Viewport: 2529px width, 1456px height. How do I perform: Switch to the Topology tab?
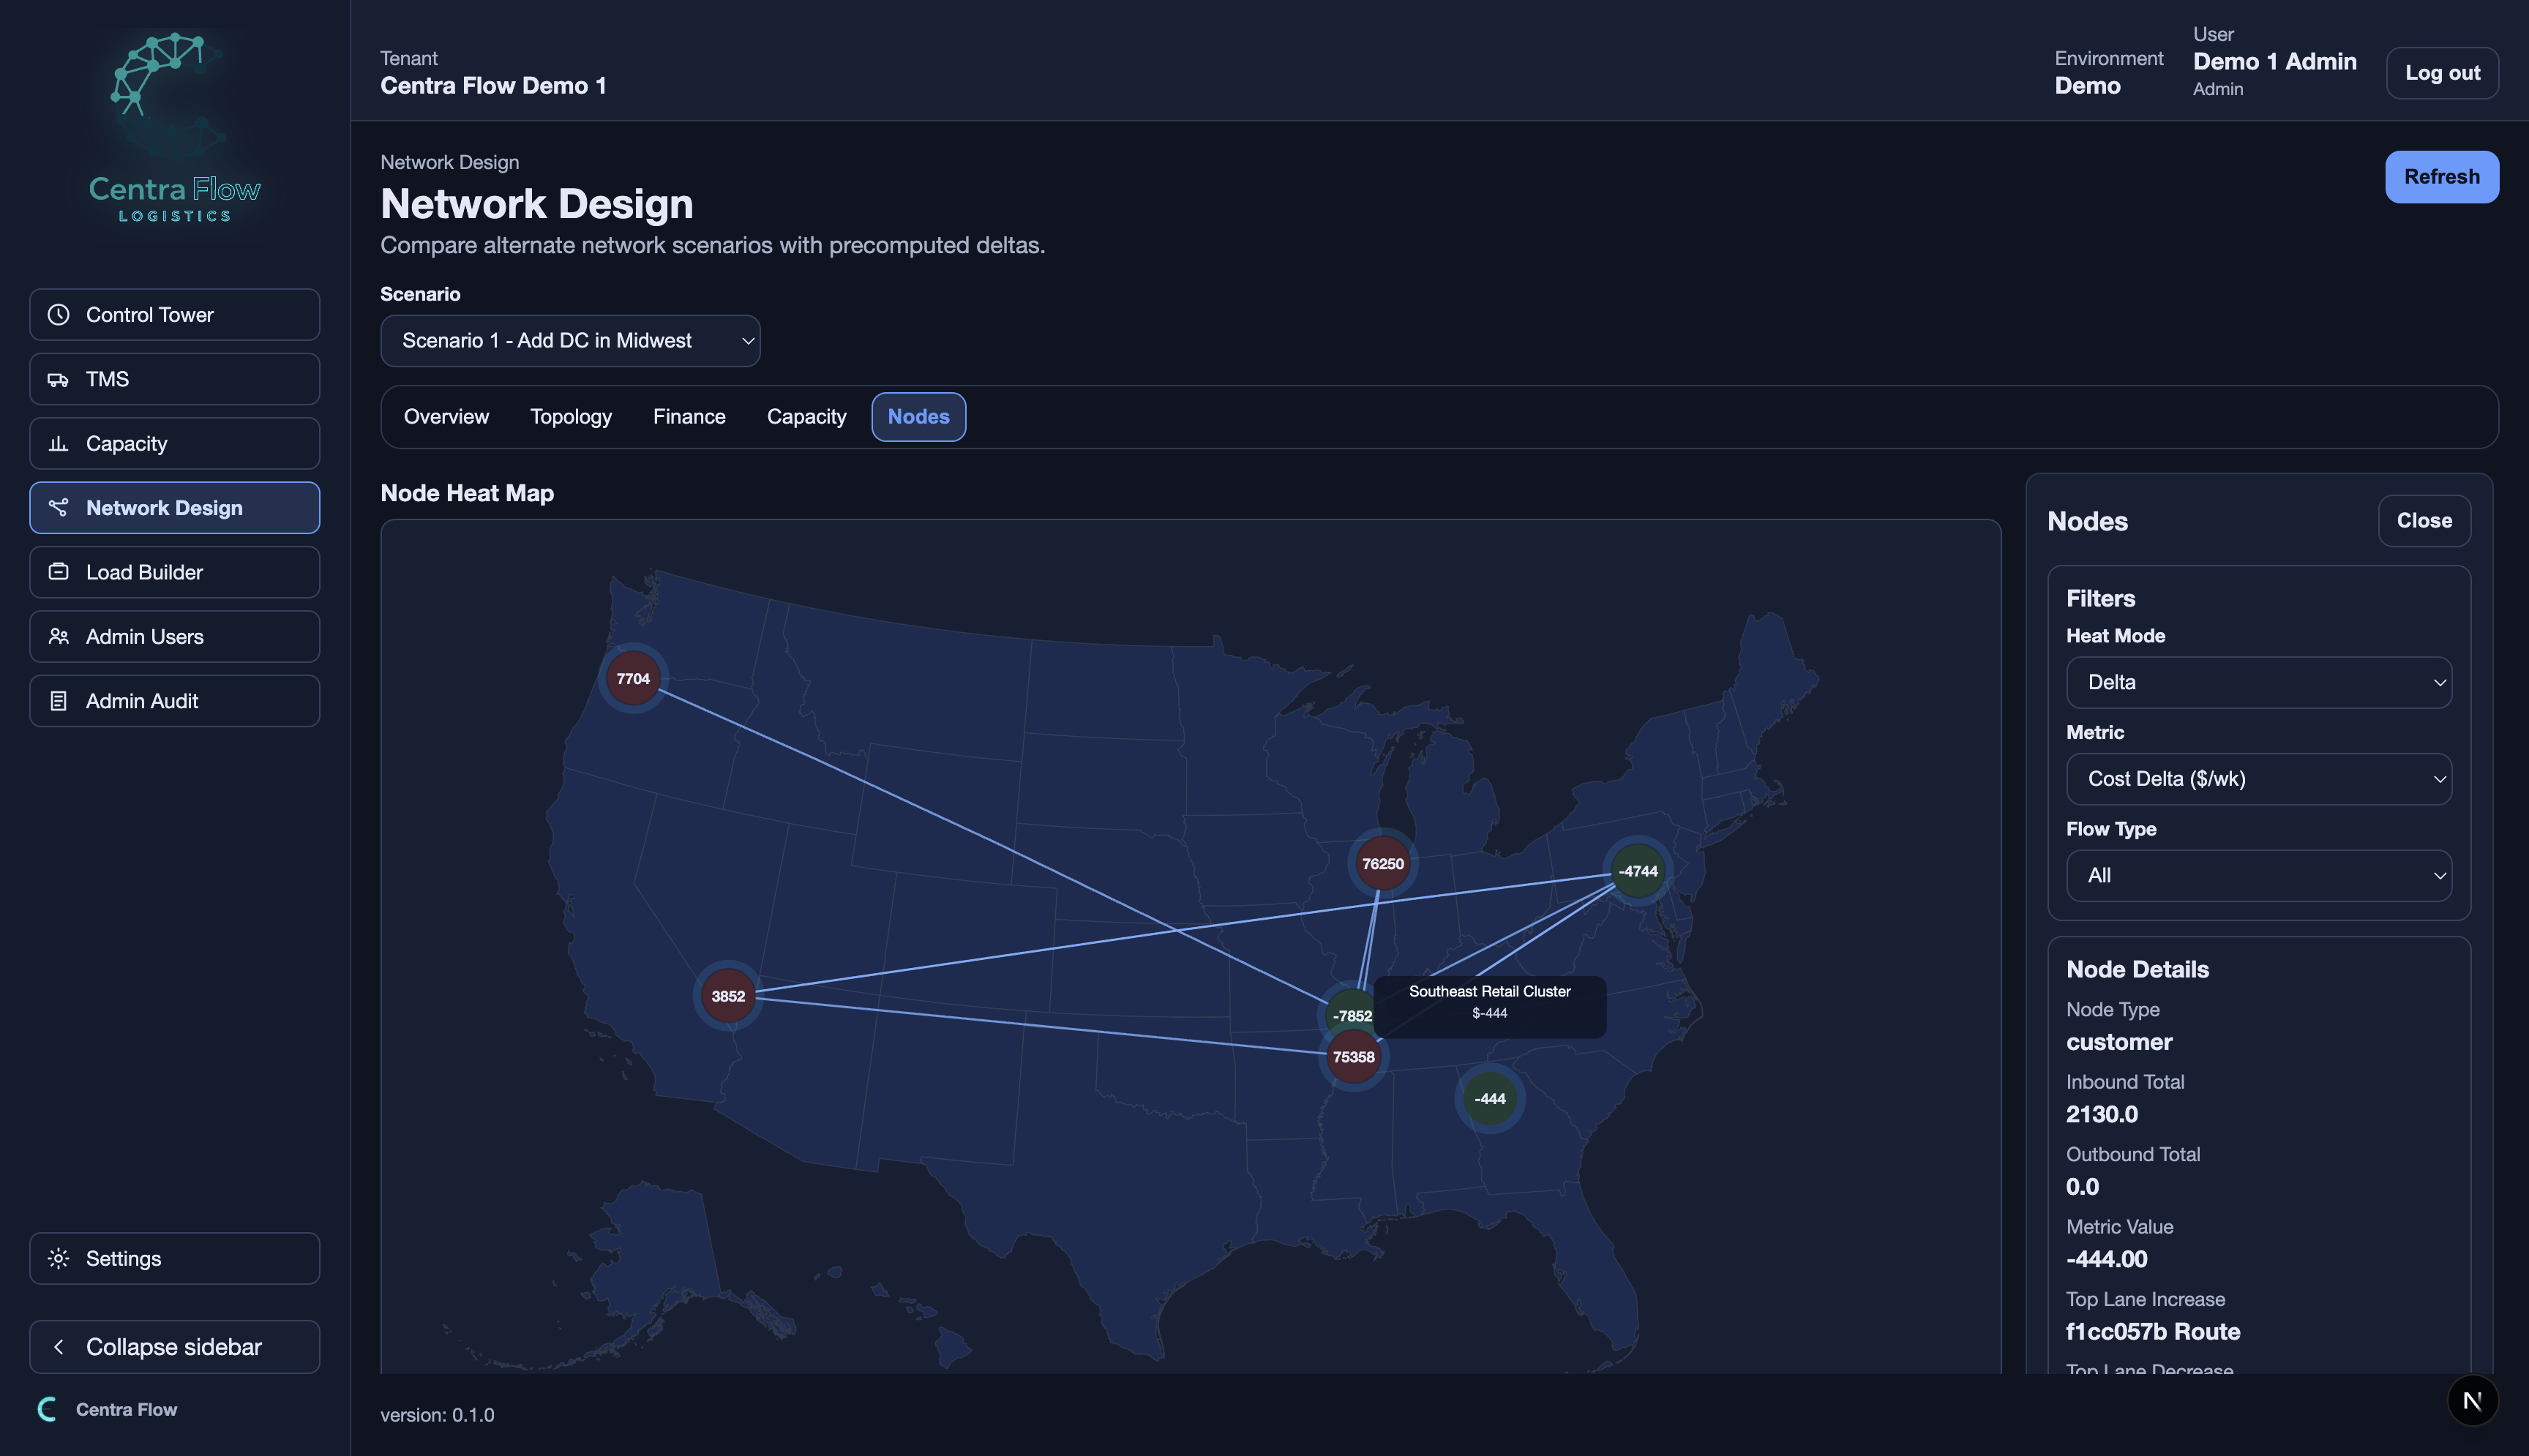pos(570,416)
